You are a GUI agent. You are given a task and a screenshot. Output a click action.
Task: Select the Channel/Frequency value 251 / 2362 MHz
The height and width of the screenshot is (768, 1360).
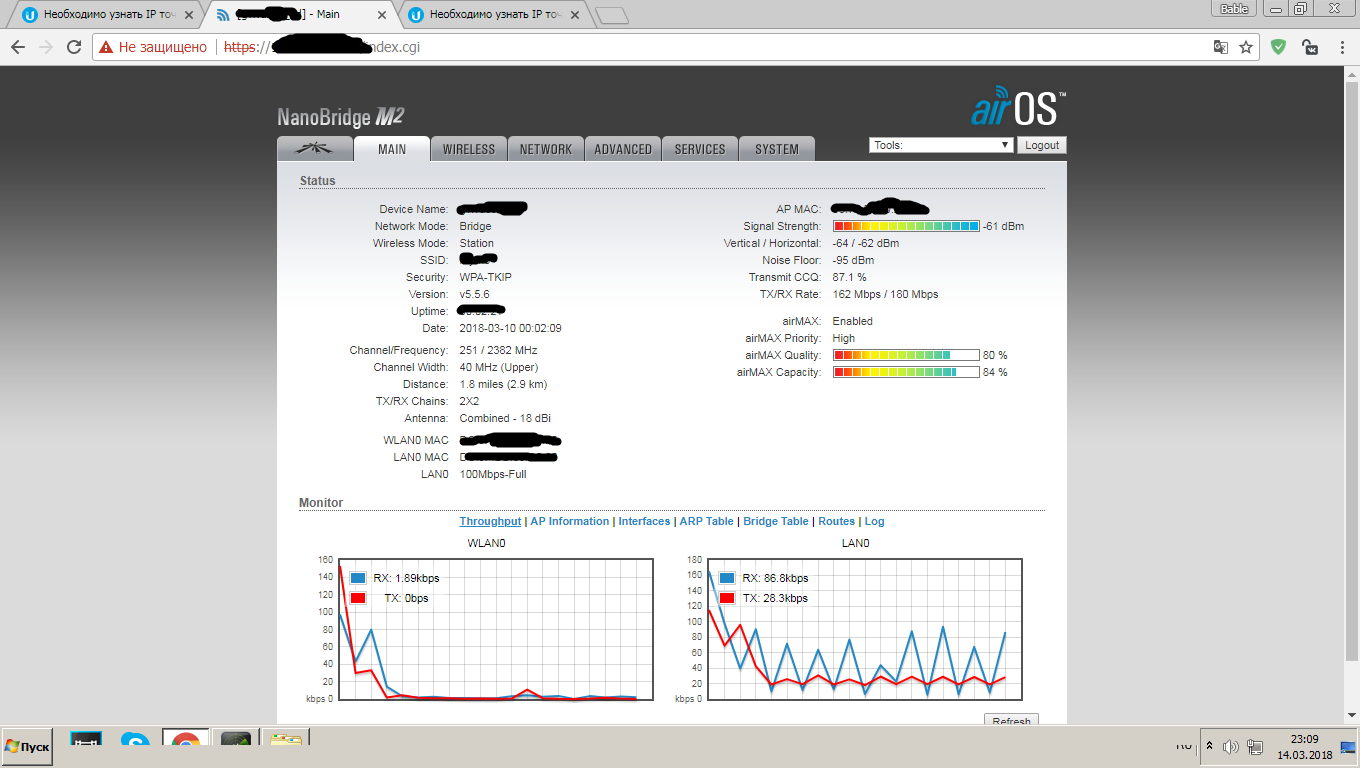tap(498, 350)
